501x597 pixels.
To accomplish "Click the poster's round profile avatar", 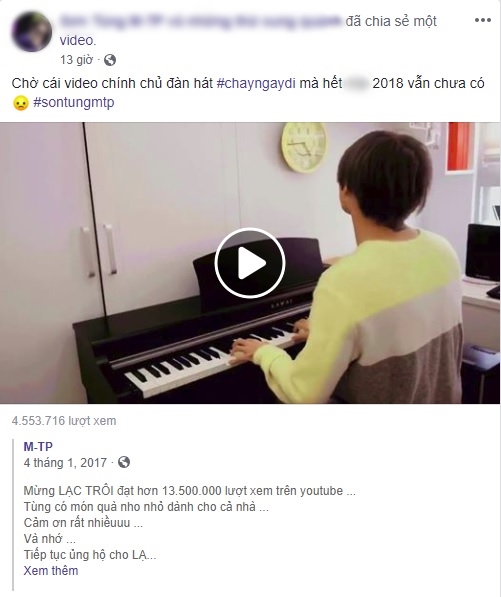I will pos(32,32).
